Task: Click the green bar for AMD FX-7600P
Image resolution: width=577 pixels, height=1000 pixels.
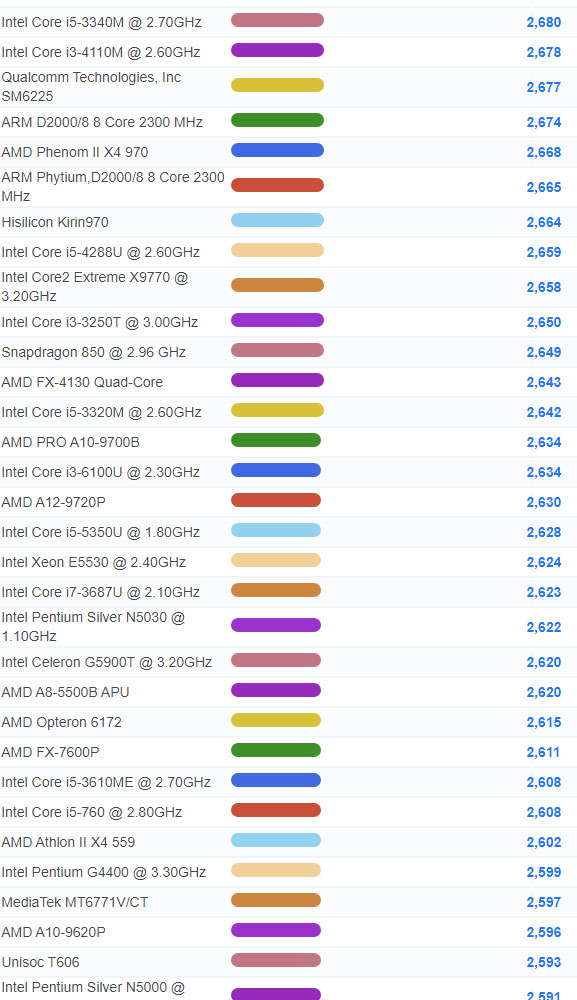Action: point(276,751)
